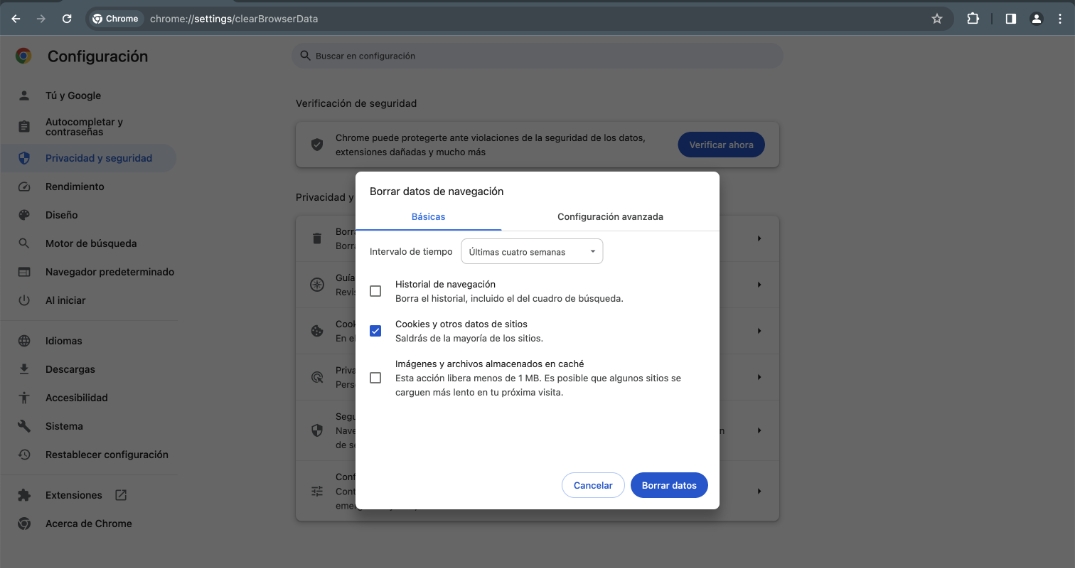Click the Cancelar button
The width and height of the screenshot is (1075, 568).
click(x=593, y=485)
